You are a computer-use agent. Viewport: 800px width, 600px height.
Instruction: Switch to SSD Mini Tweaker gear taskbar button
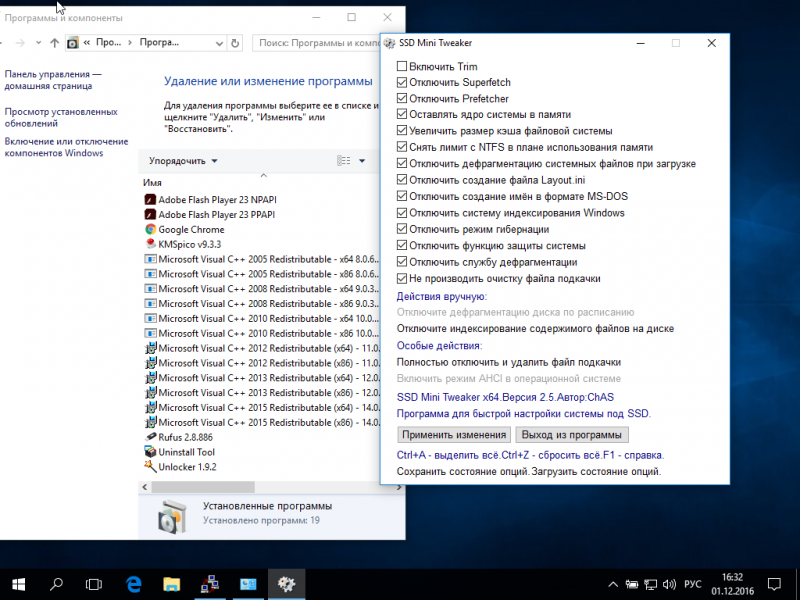[x=286, y=584]
